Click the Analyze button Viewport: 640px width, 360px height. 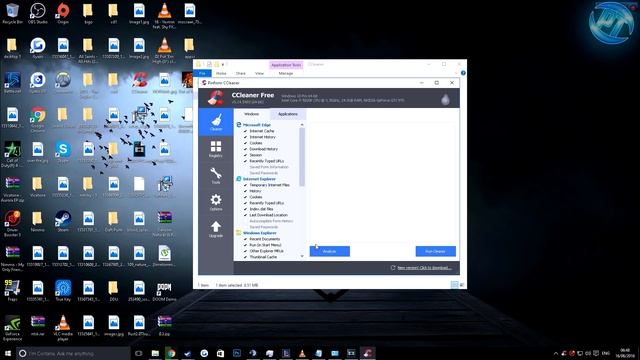pos(329,251)
